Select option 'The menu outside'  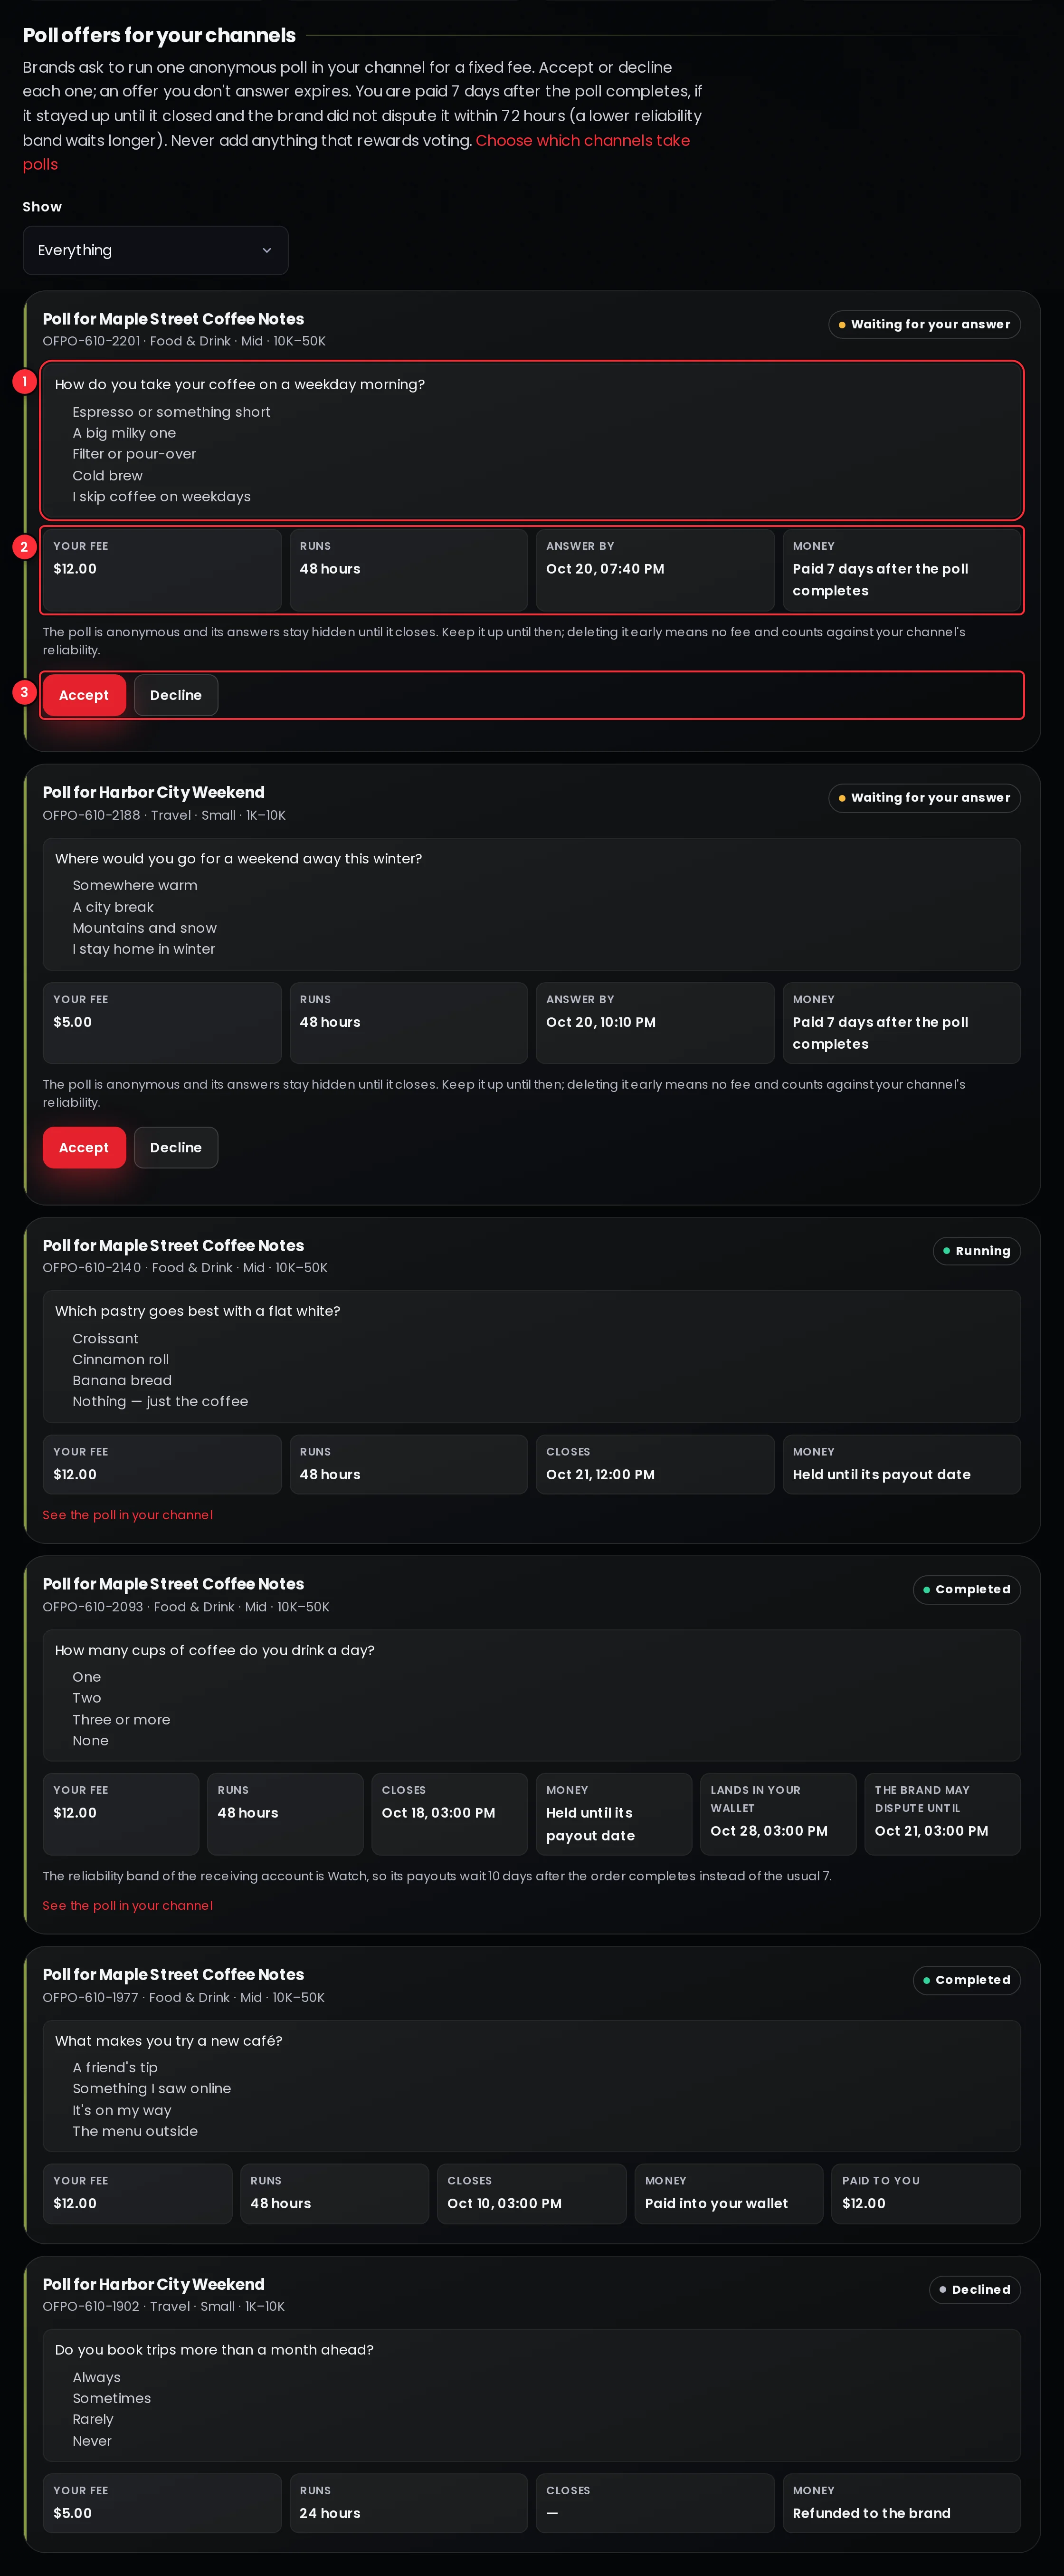pos(135,2131)
